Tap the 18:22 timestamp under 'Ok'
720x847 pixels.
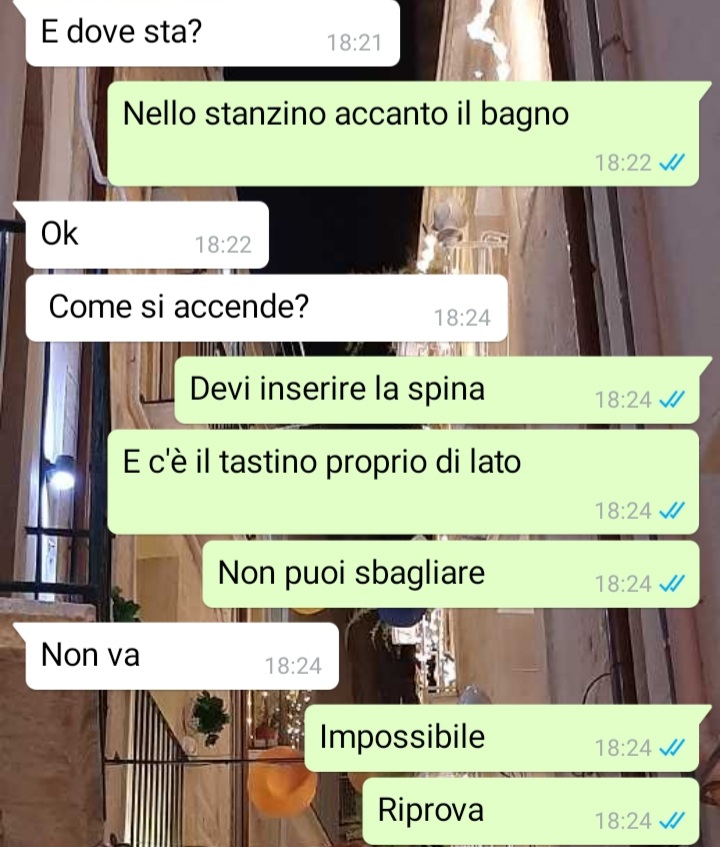tap(223, 245)
